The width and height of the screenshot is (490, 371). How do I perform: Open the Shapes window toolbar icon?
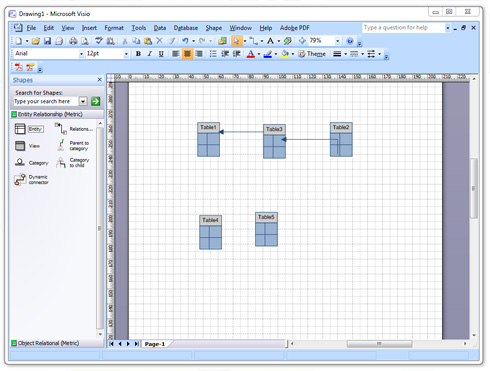pyautogui.click(x=222, y=41)
